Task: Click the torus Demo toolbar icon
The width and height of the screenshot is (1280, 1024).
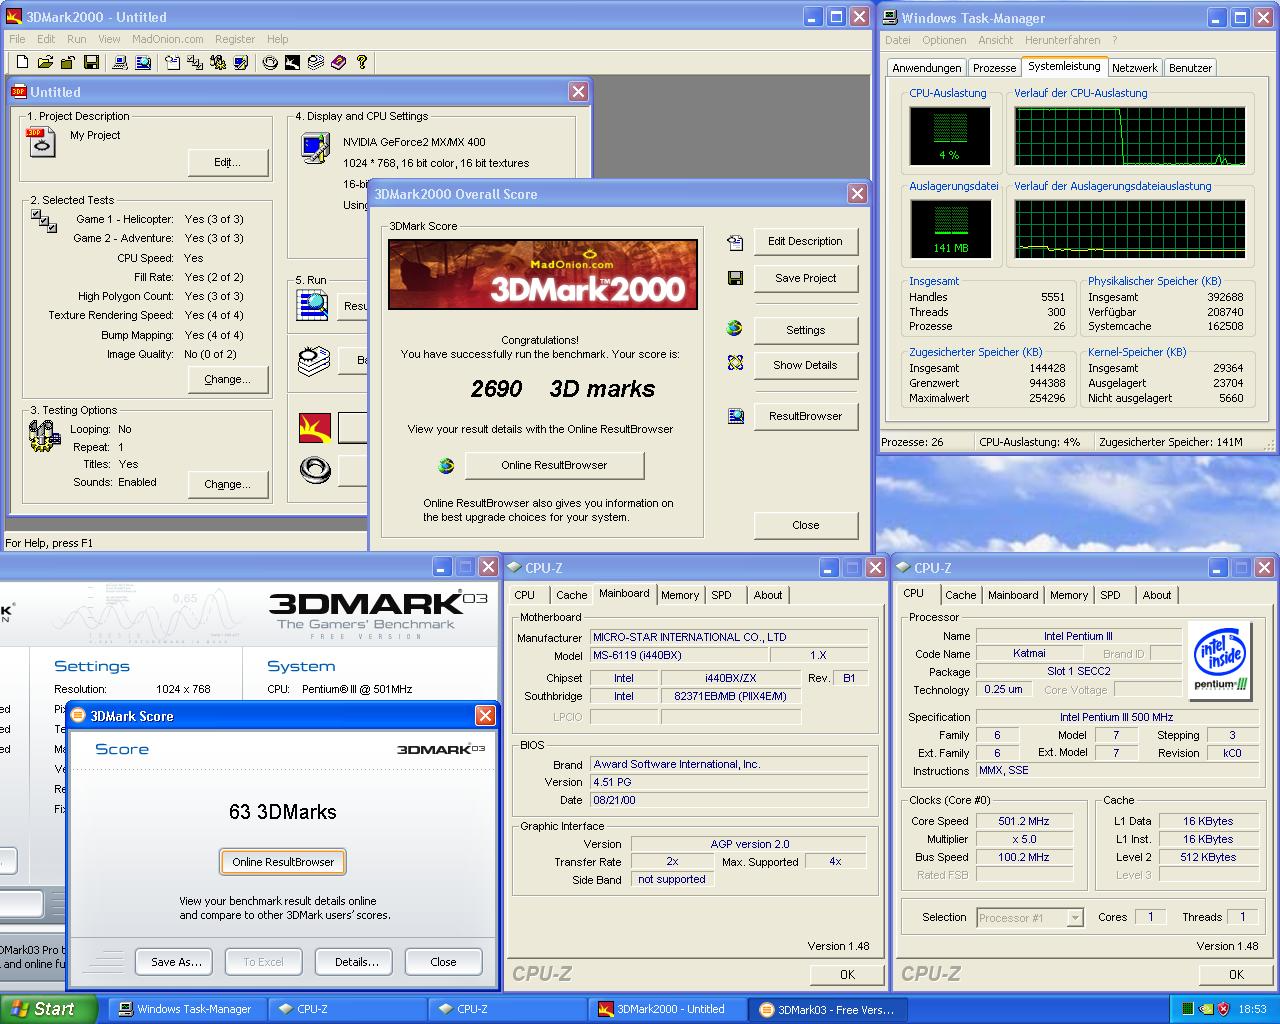Action: pos(270,62)
